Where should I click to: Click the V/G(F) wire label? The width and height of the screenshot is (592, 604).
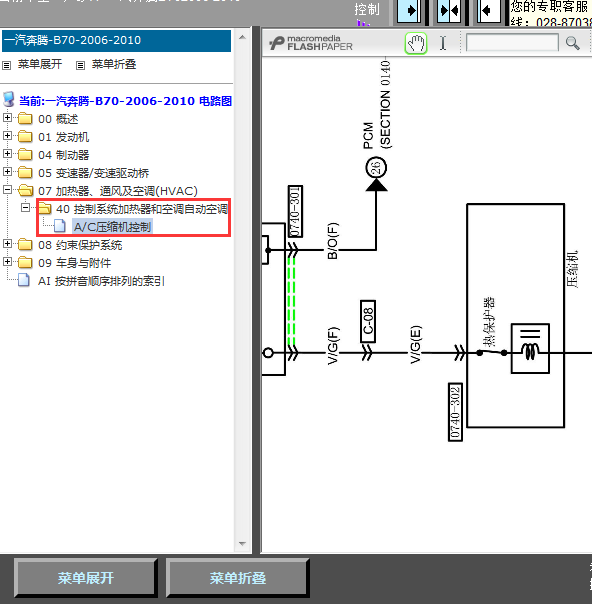click(x=332, y=346)
